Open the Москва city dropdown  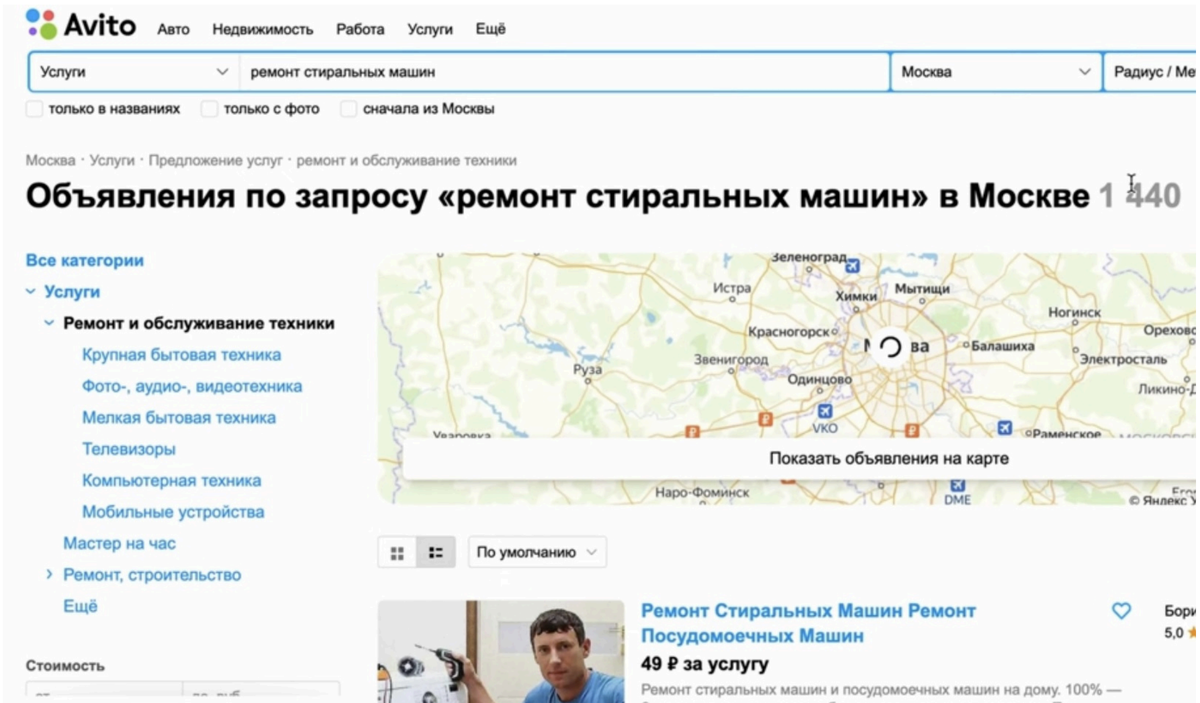[995, 72]
